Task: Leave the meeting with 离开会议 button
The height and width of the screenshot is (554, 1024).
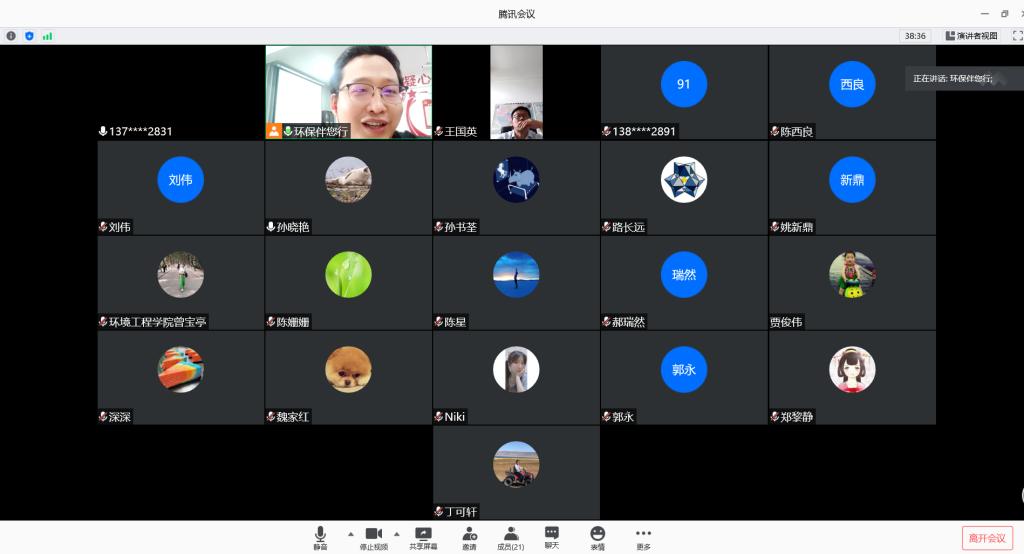Action: point(987,538)
